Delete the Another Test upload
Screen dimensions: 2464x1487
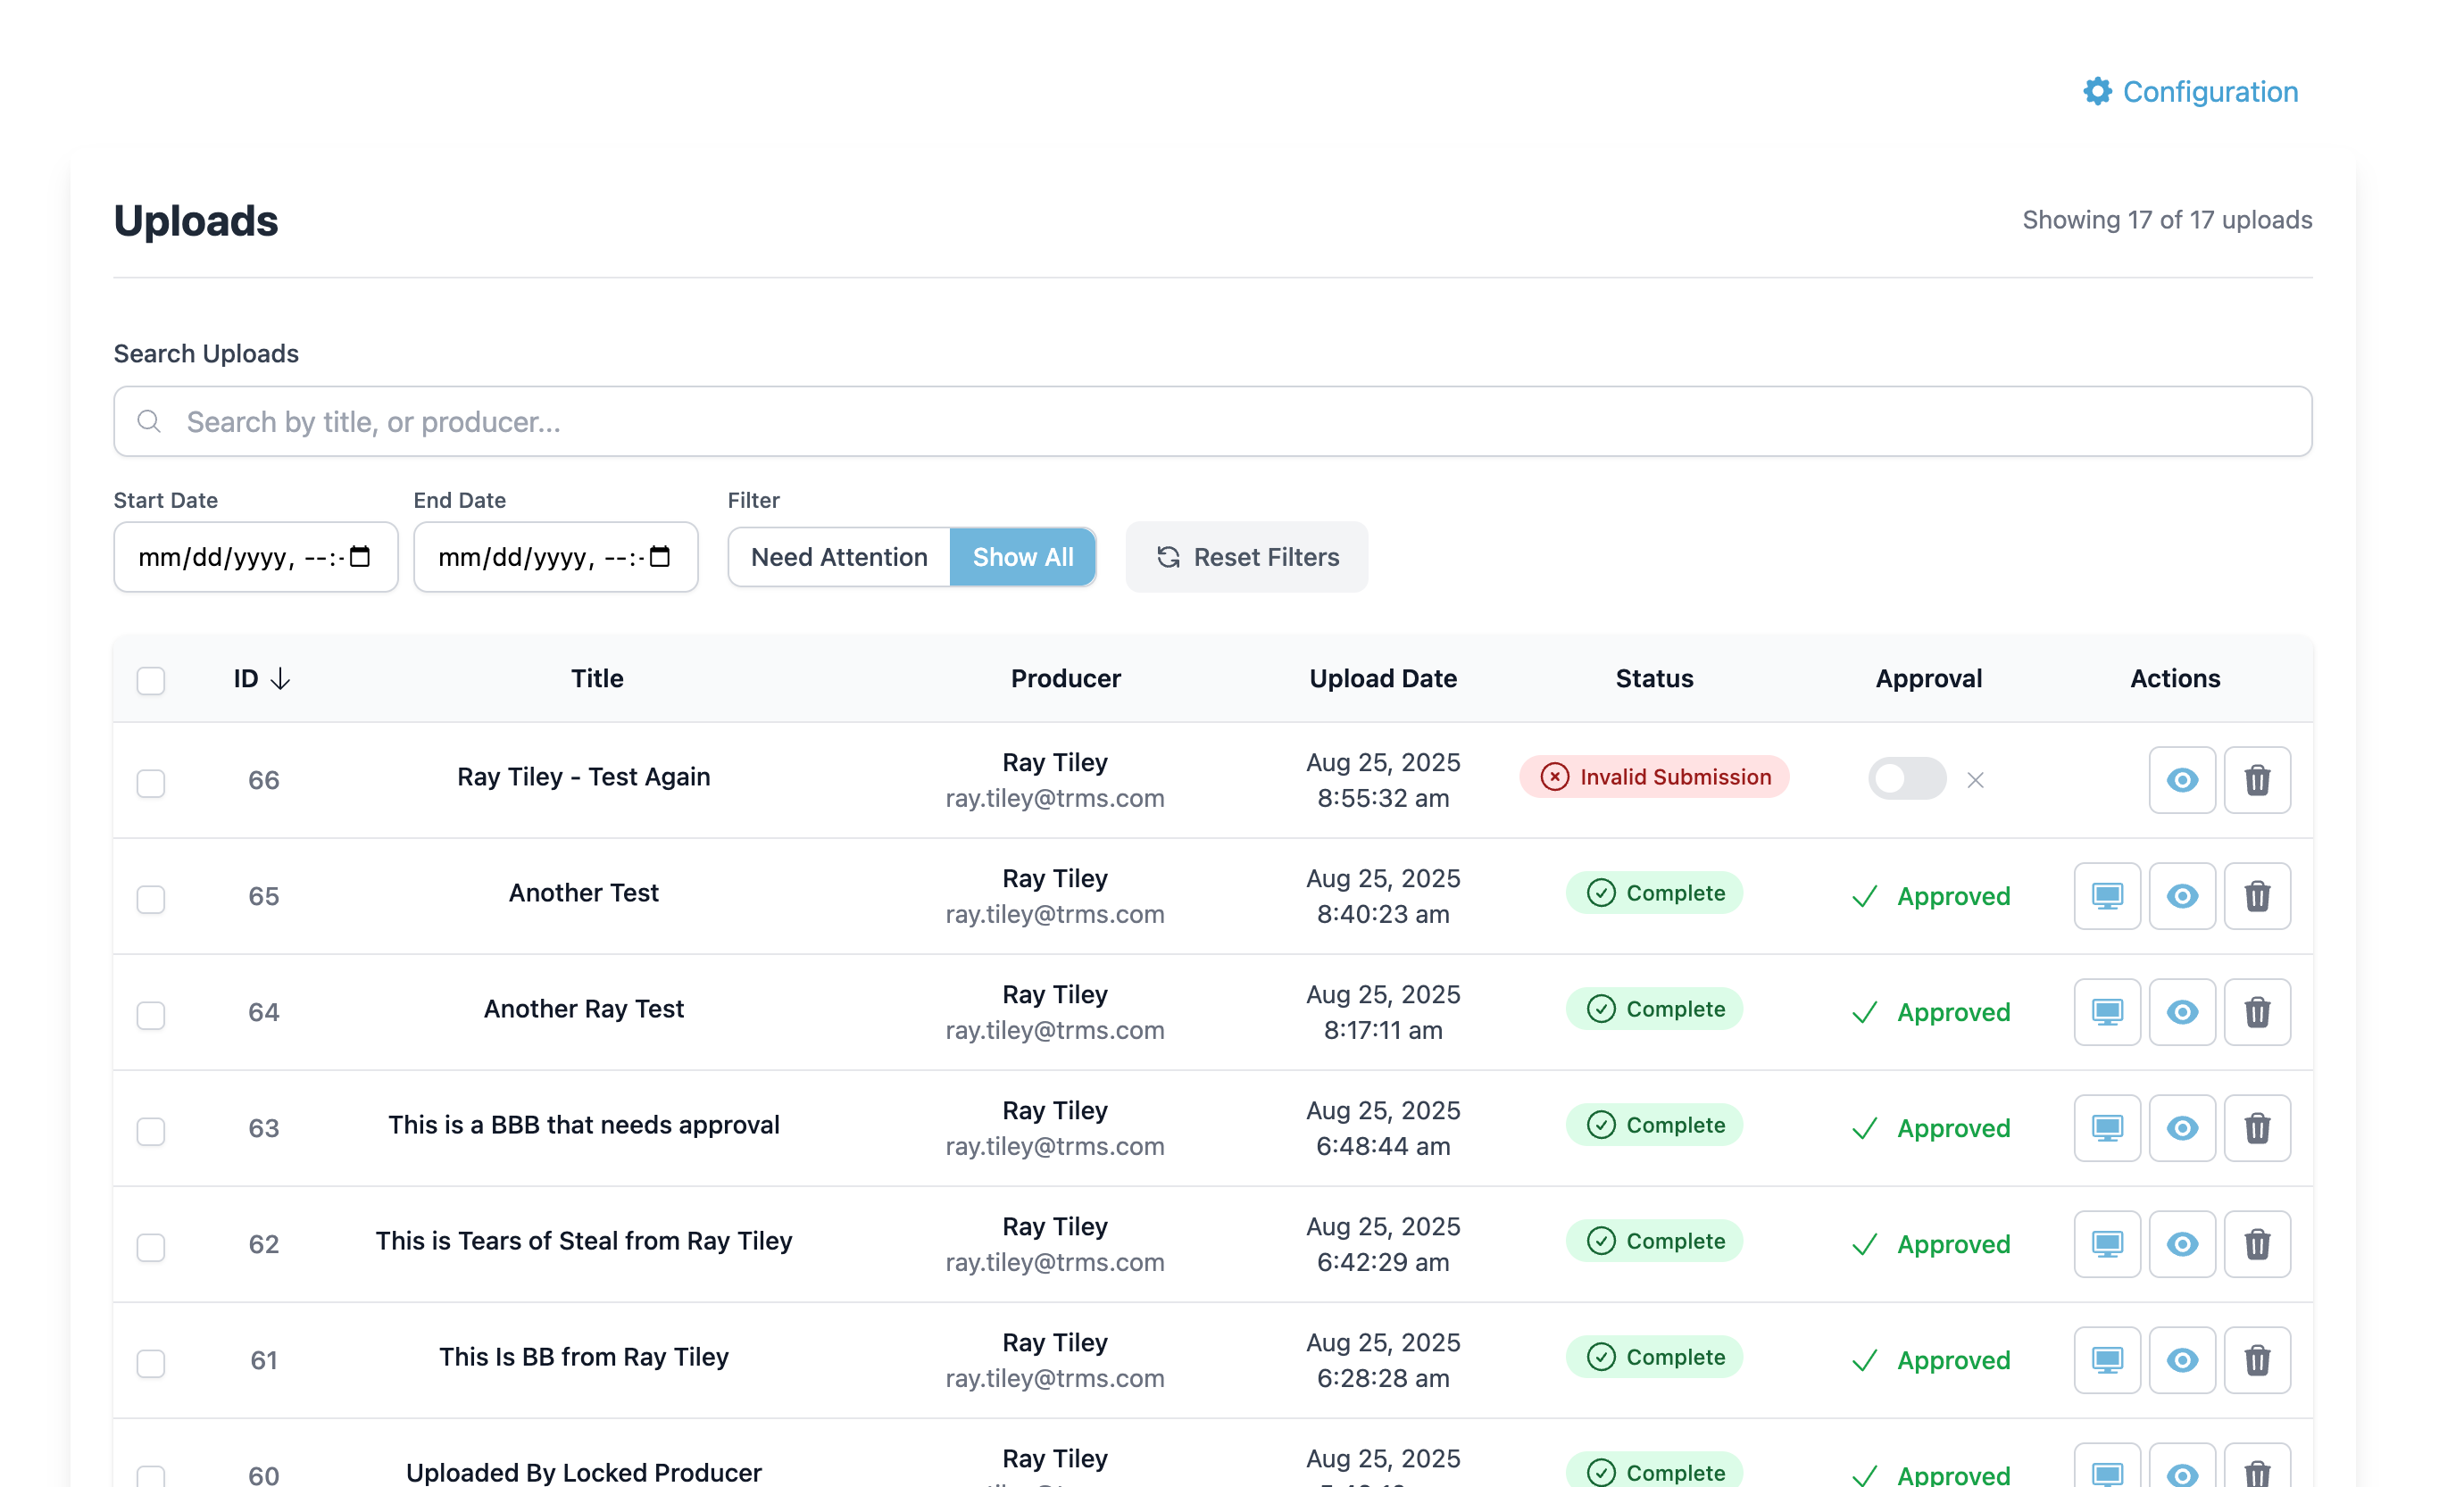coord(2256,896)
